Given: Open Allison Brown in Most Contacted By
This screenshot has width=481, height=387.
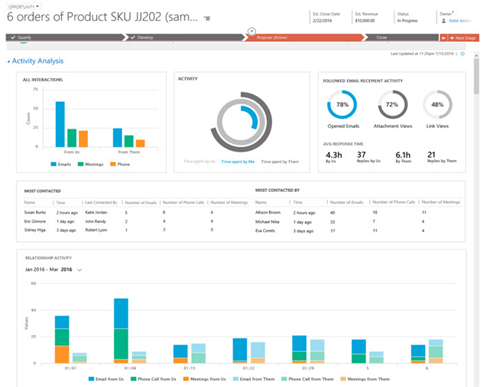Looking at the screenshot, I should 268,212.
